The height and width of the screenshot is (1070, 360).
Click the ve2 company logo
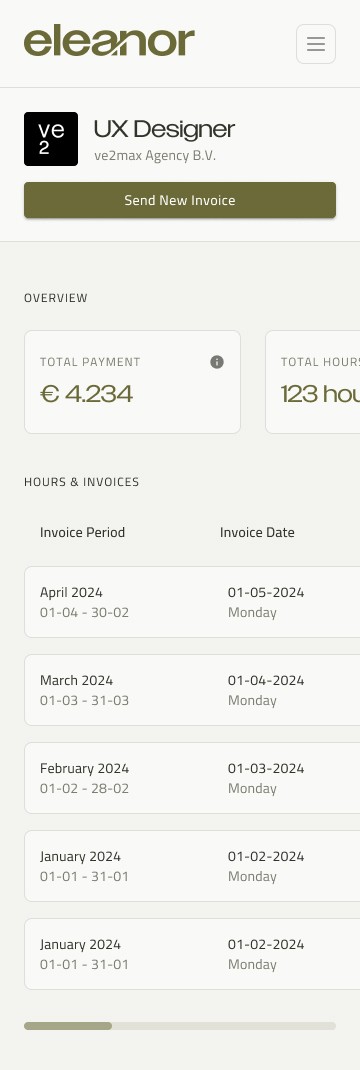[x=51, y=139]
